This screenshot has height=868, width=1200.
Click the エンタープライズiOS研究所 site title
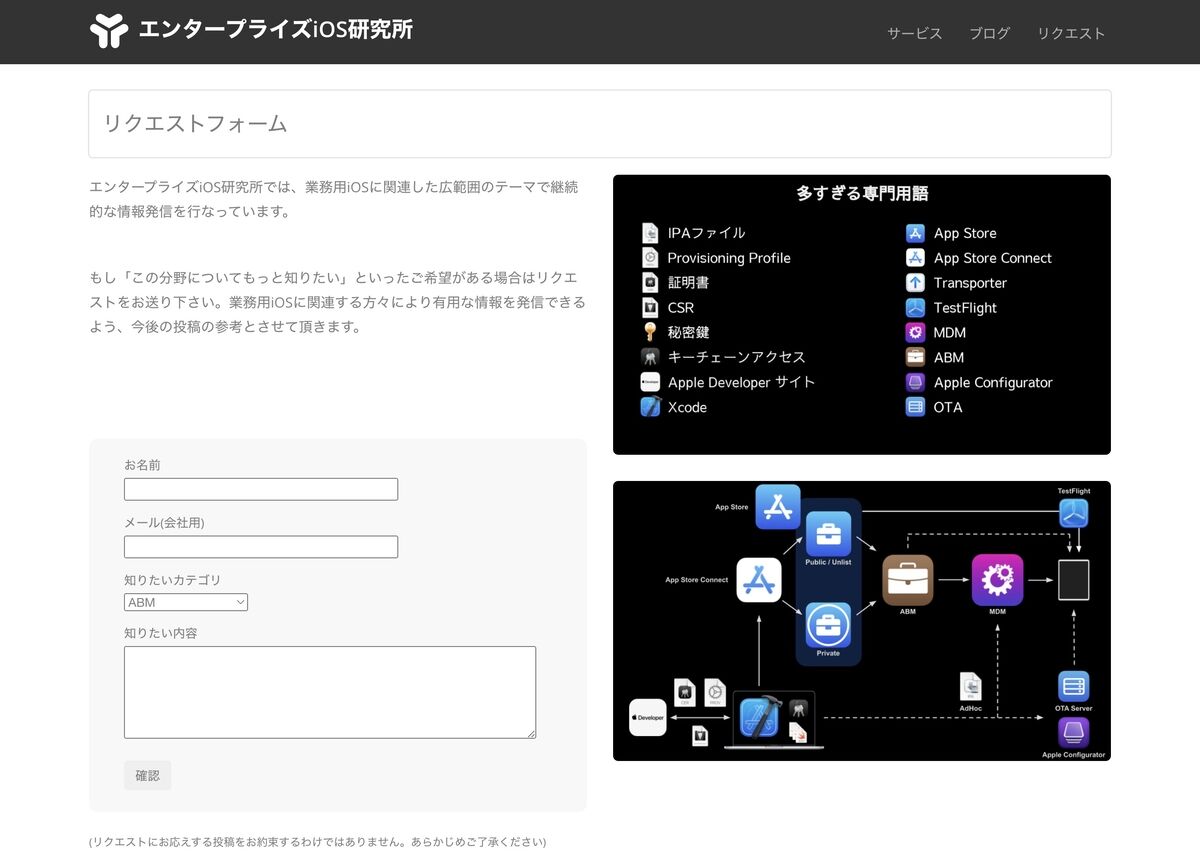pyautogui.click(x=275, y=30)
